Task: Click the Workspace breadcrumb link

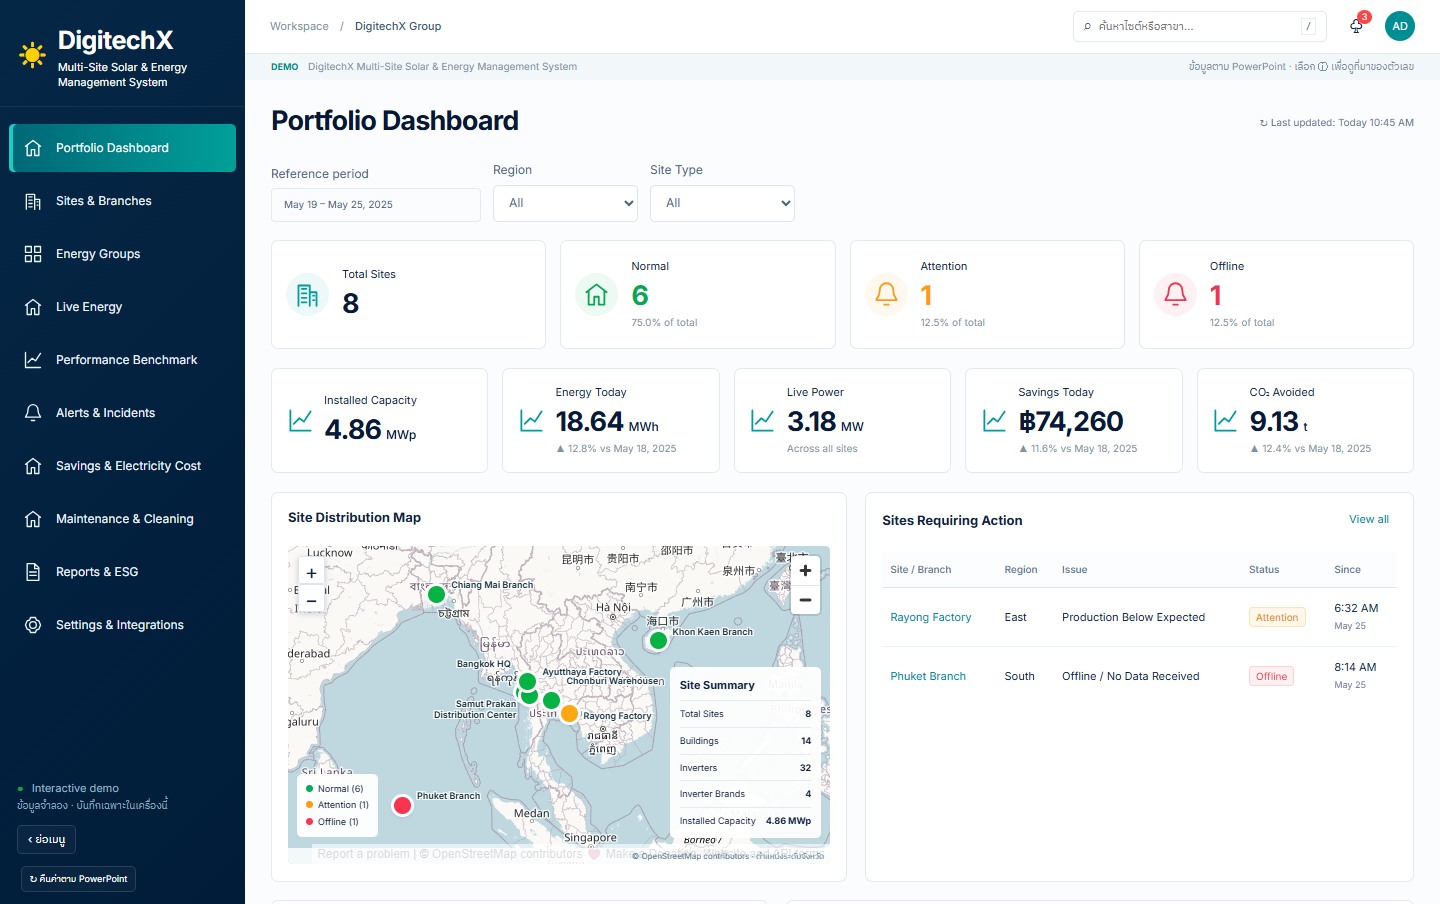Action: pyautogui.click(x=299, y=26)
